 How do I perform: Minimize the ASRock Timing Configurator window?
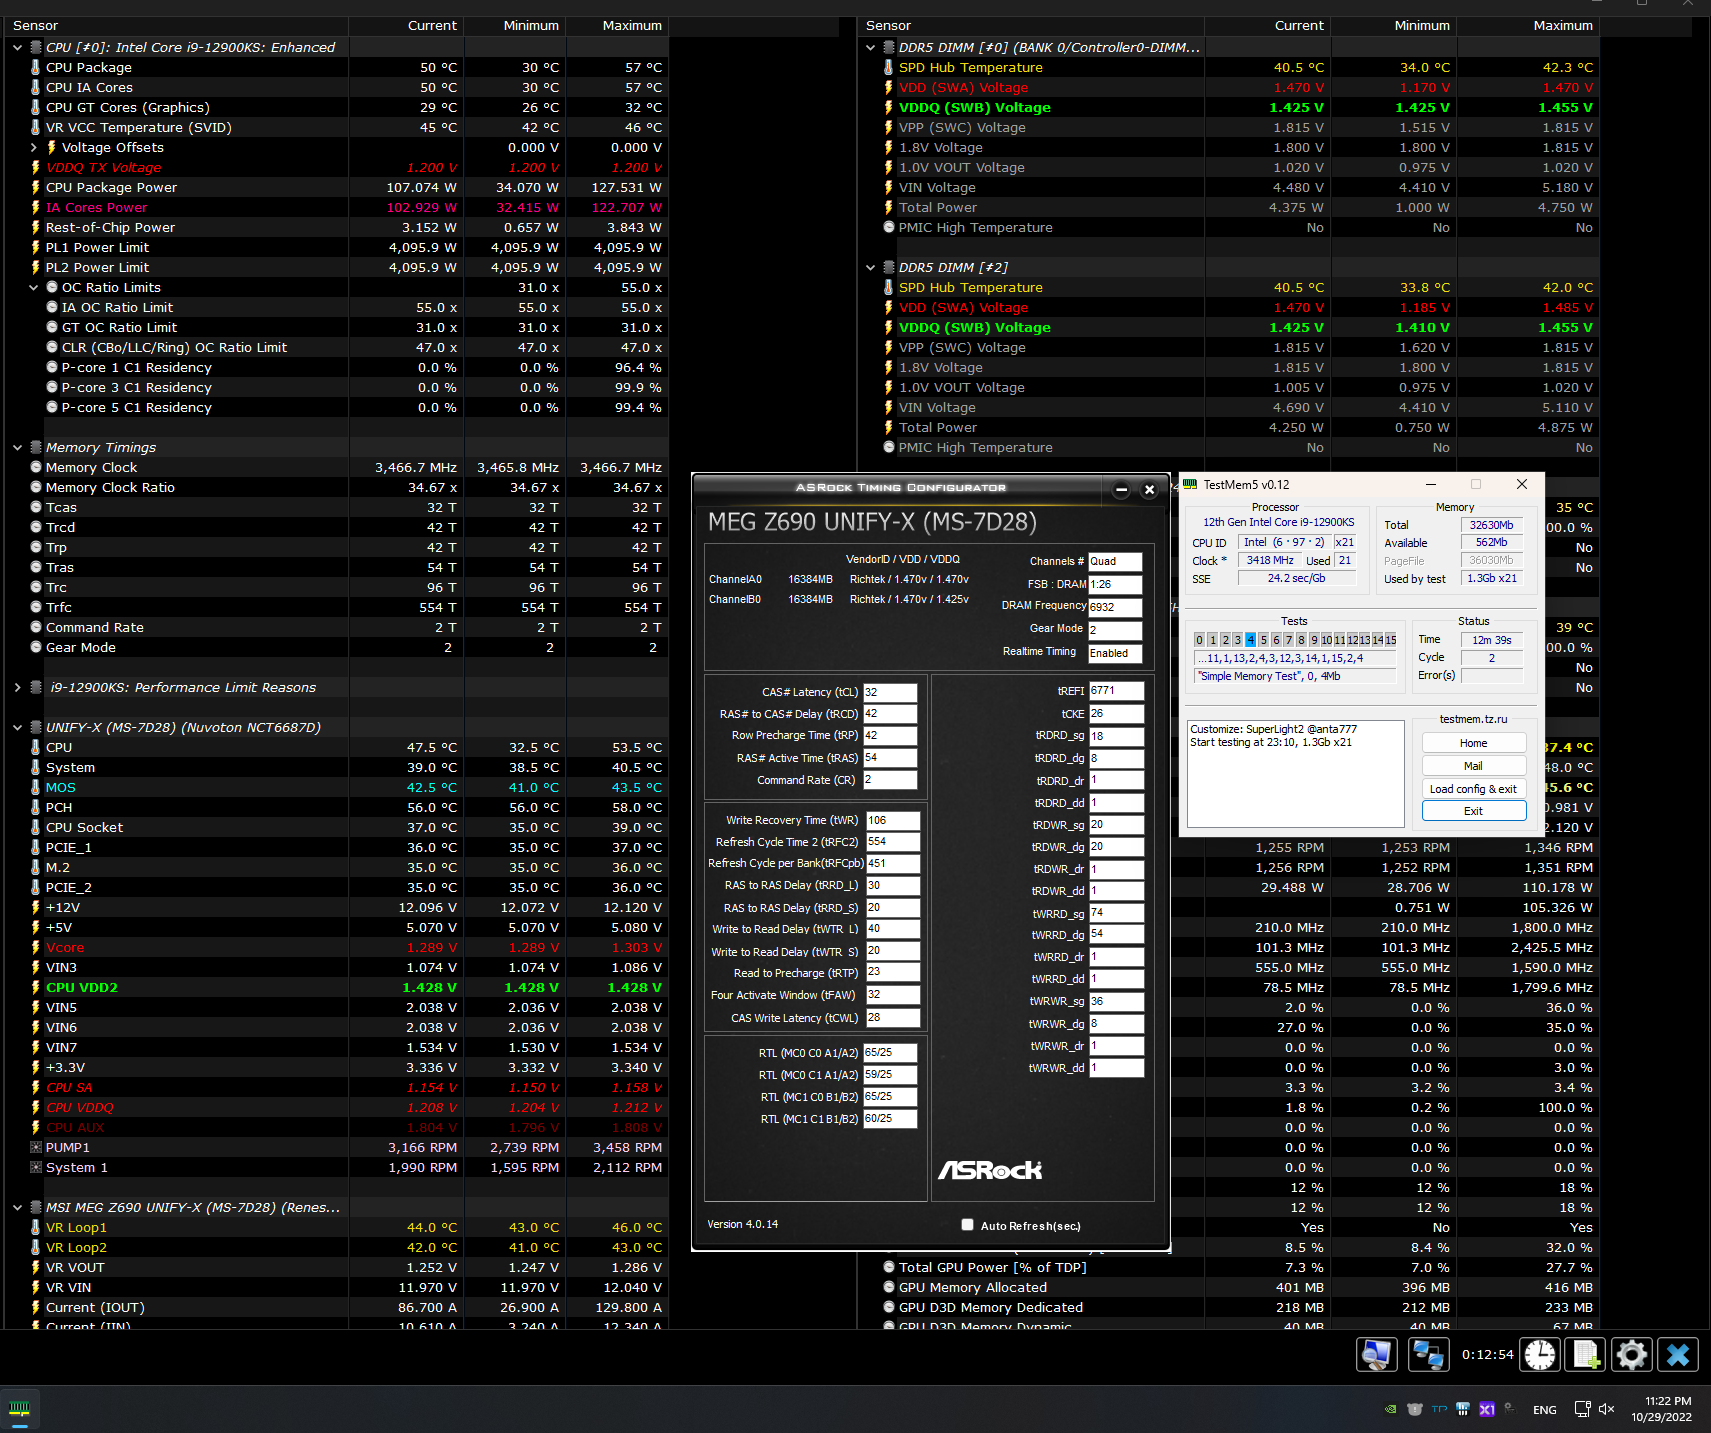(x=1121, y=489)
